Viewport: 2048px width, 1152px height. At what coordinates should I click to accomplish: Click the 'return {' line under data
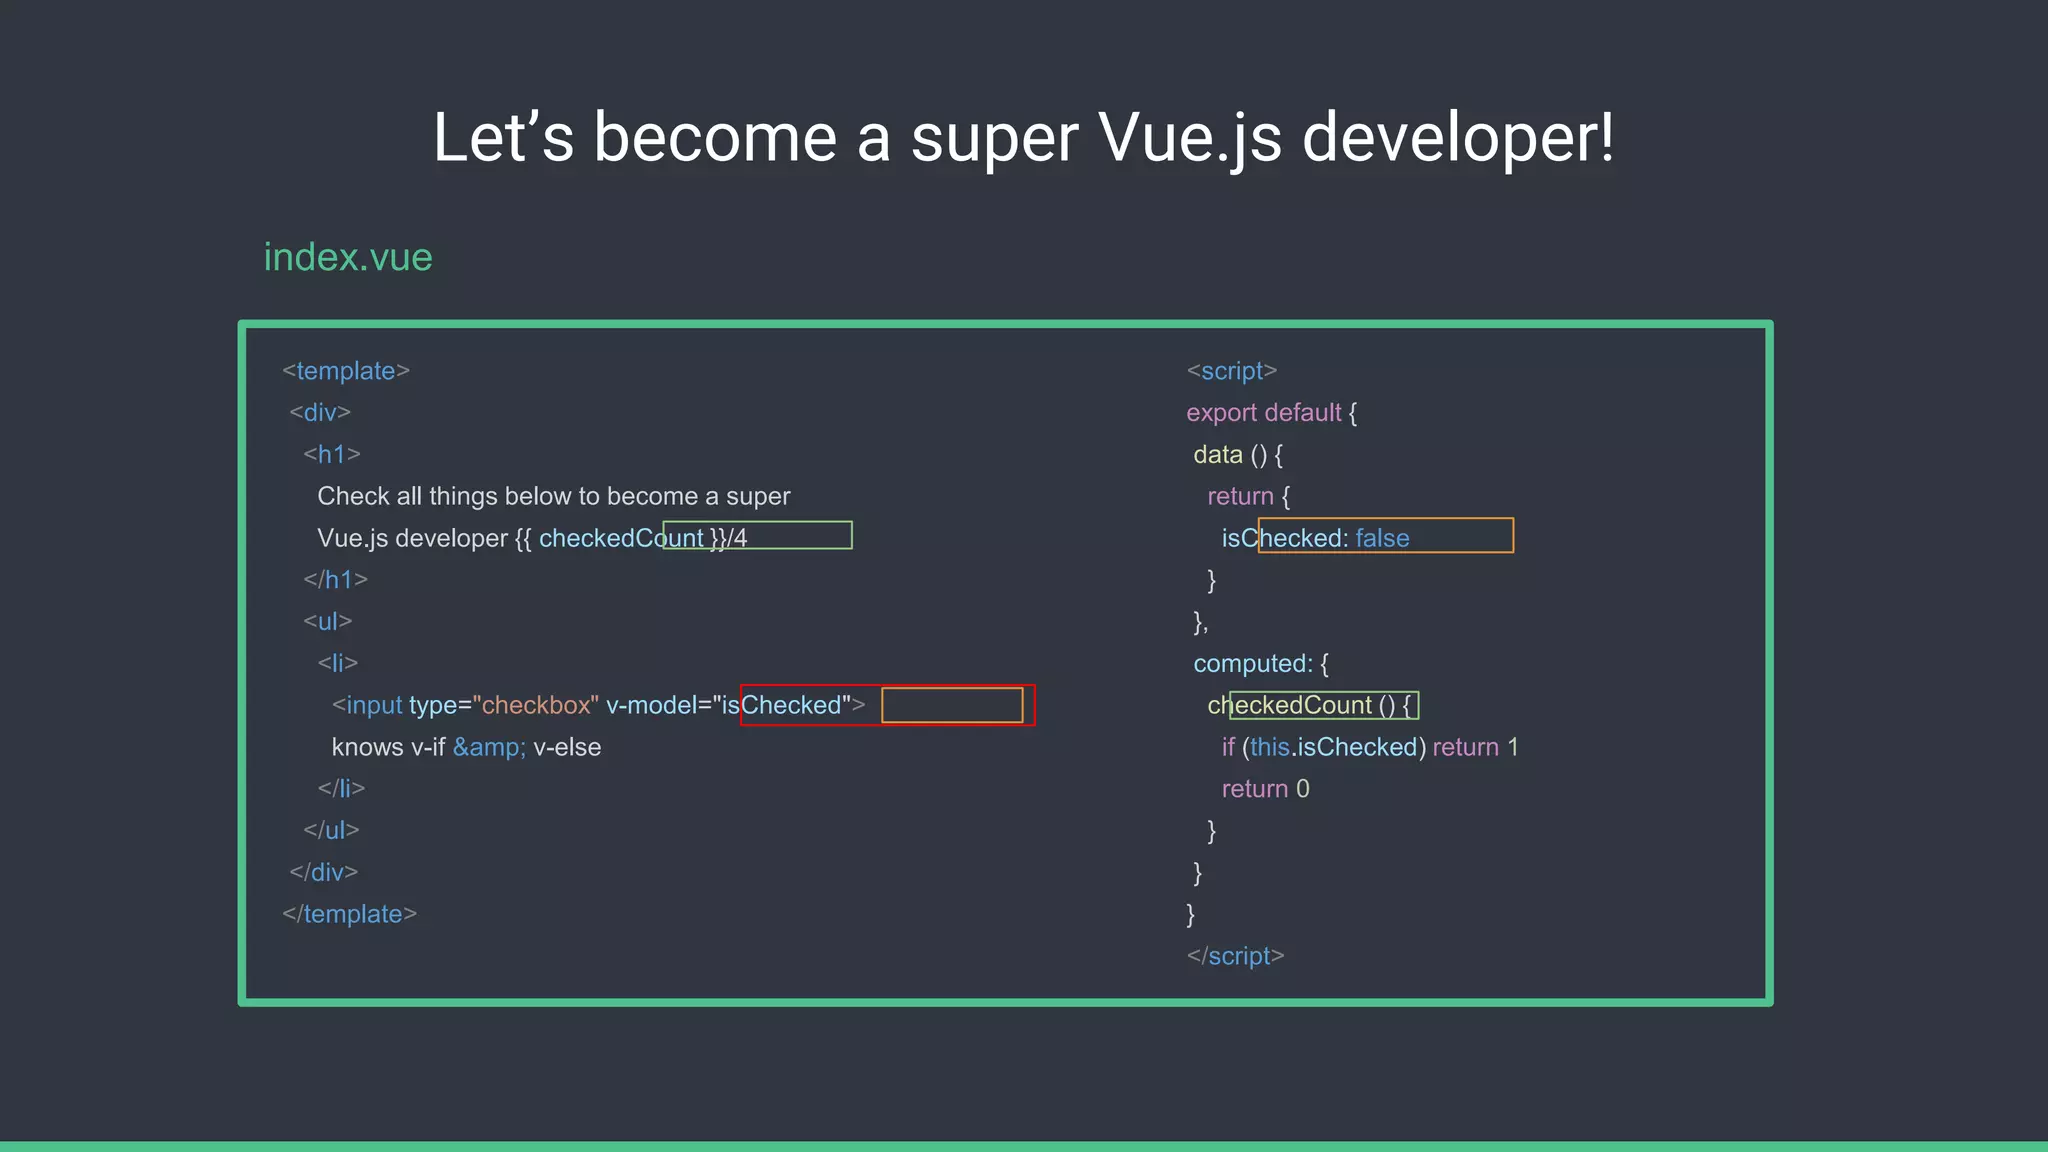pos(1249,496)
